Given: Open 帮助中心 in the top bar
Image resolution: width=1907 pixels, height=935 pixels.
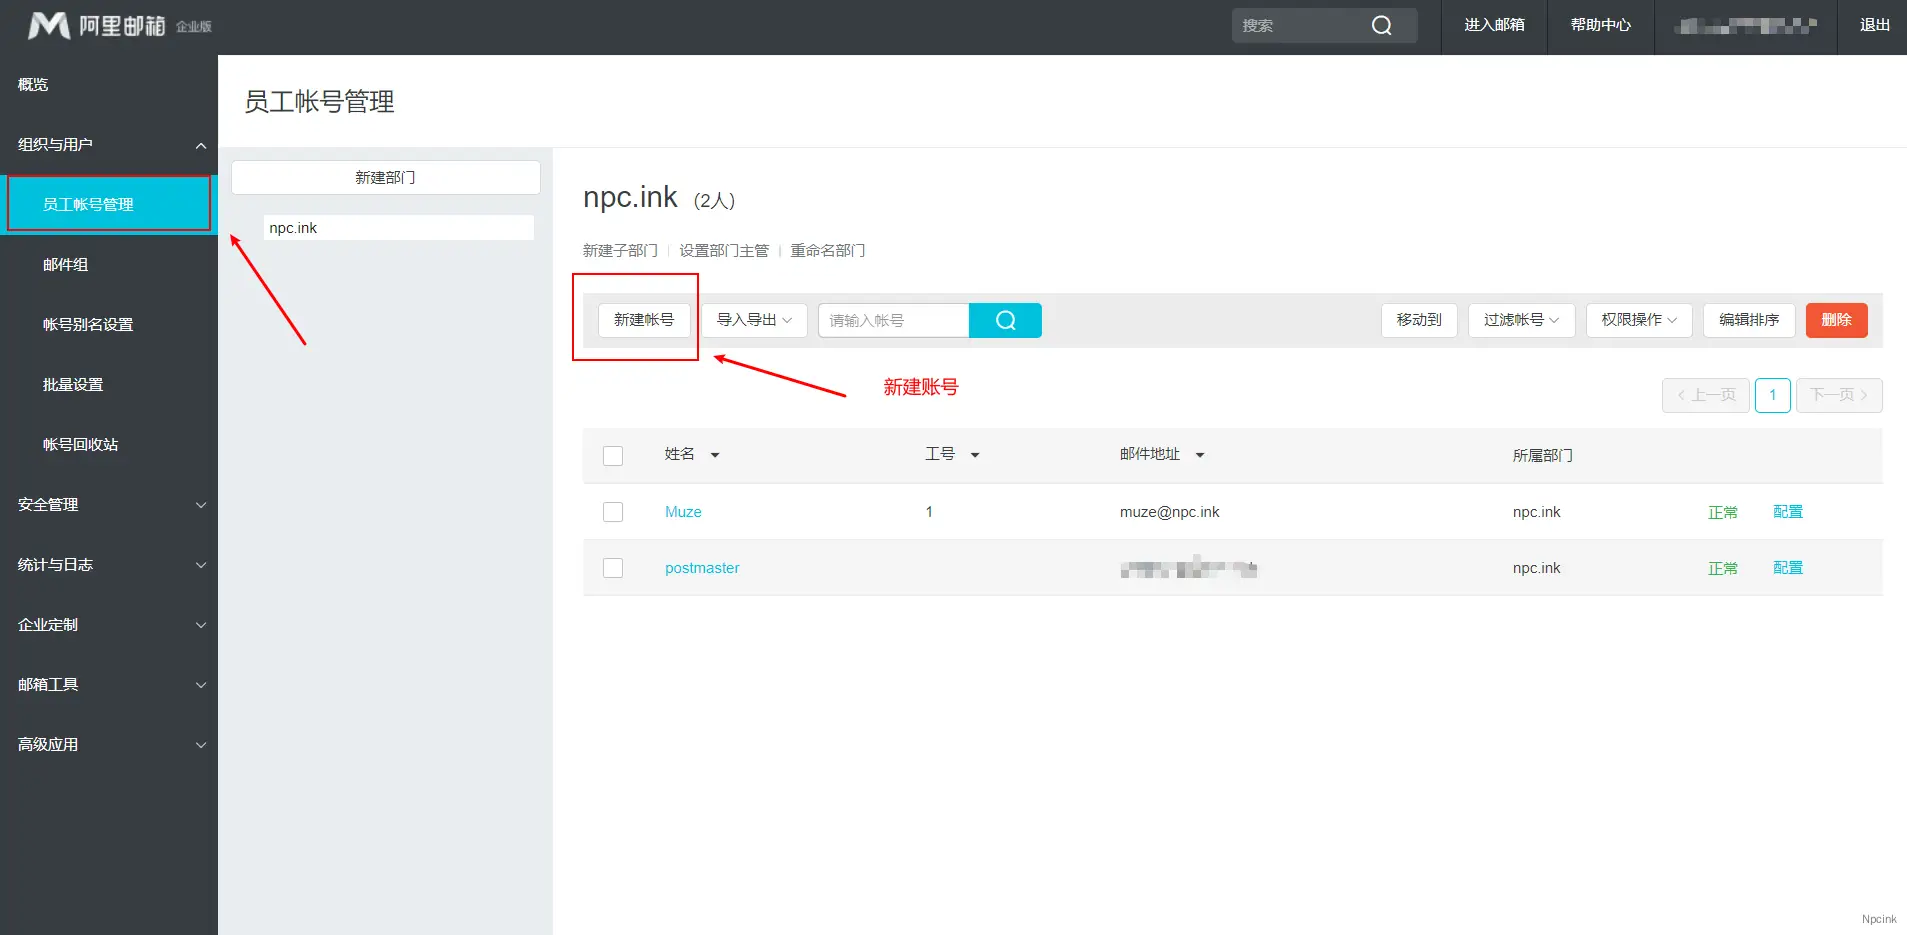Looking at the screenshot, I should [x=1600, y=26].
